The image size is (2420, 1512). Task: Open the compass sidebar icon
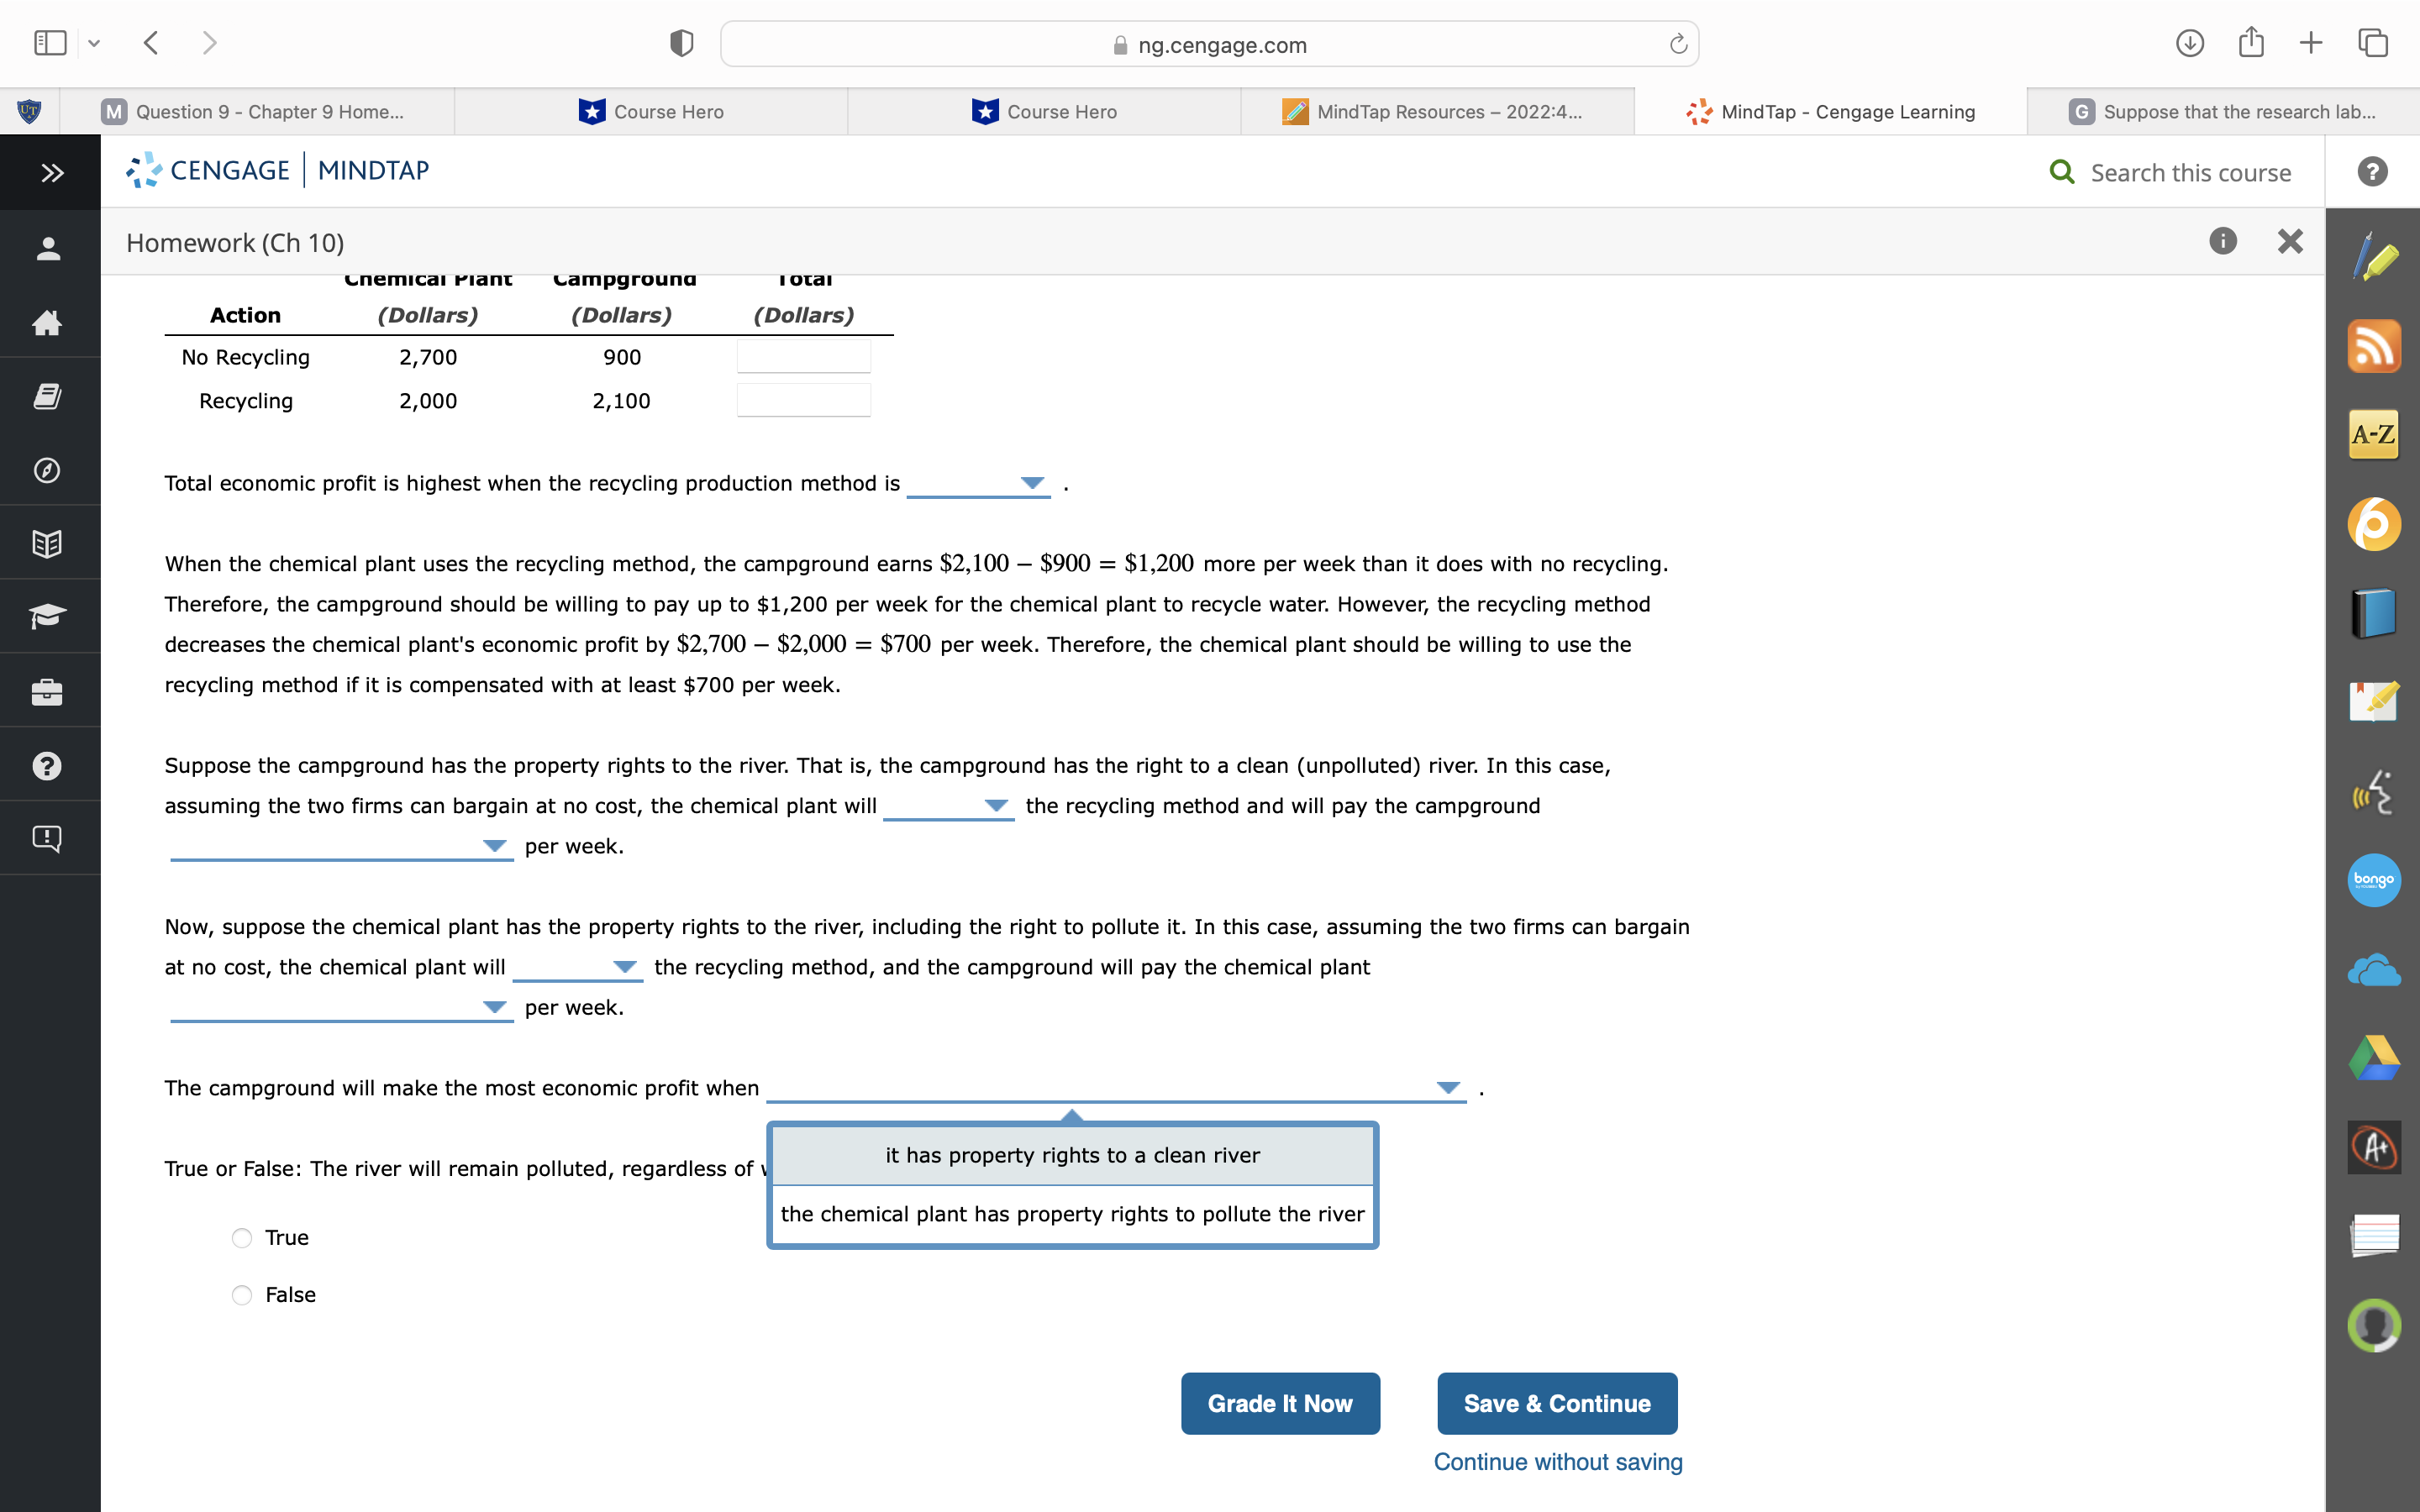pyautogui.click(x=47, y=470)
